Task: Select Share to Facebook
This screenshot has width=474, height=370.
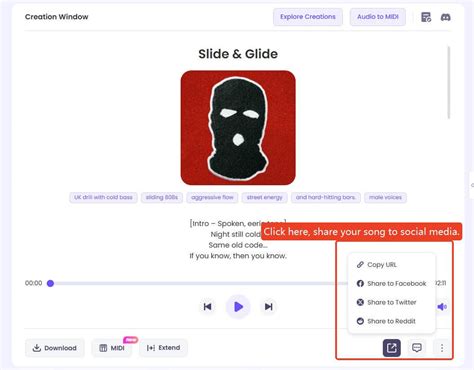Action: (392, 283)
